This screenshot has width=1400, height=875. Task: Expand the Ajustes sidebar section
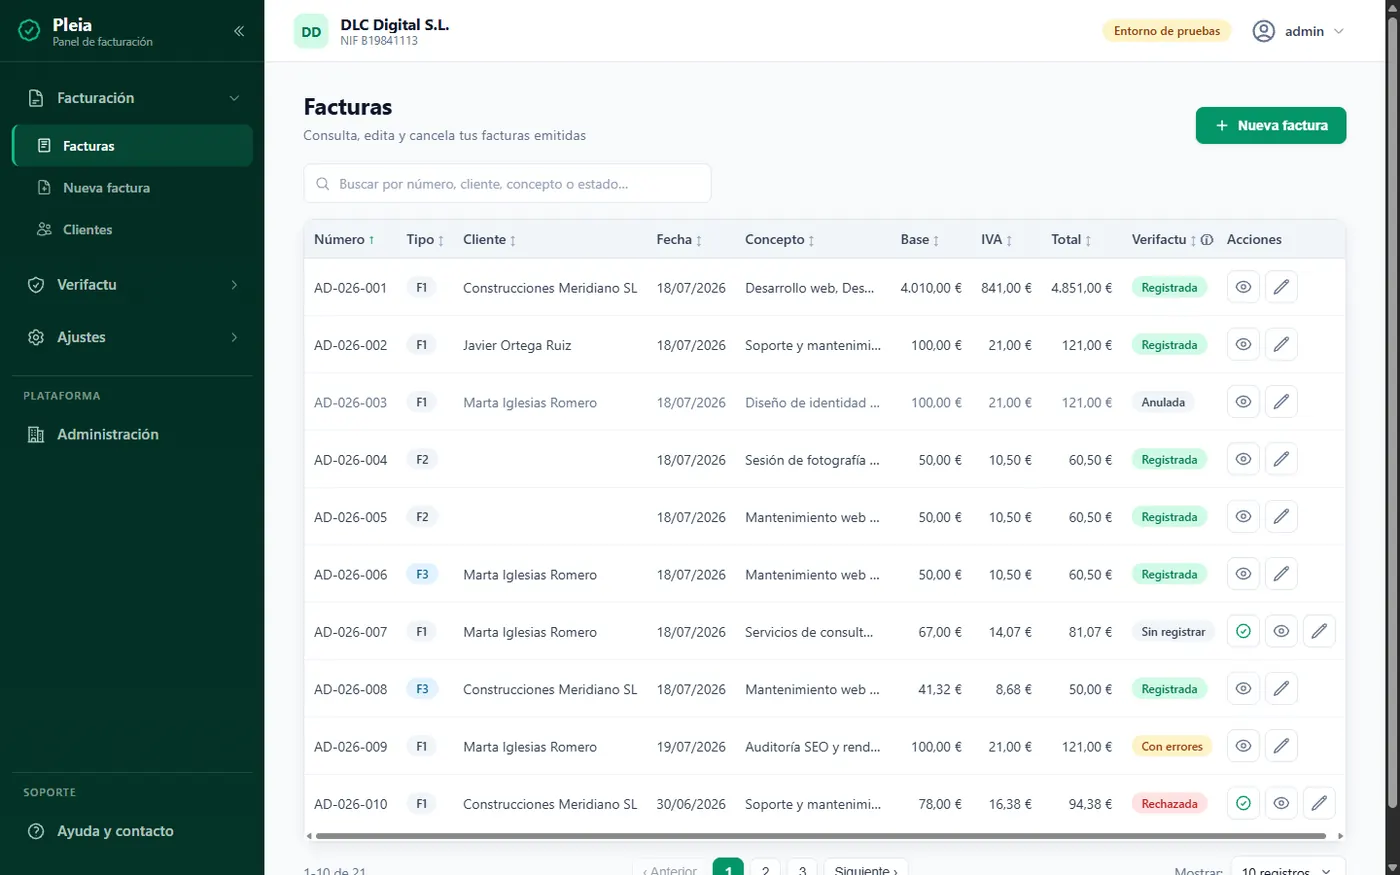132,337
